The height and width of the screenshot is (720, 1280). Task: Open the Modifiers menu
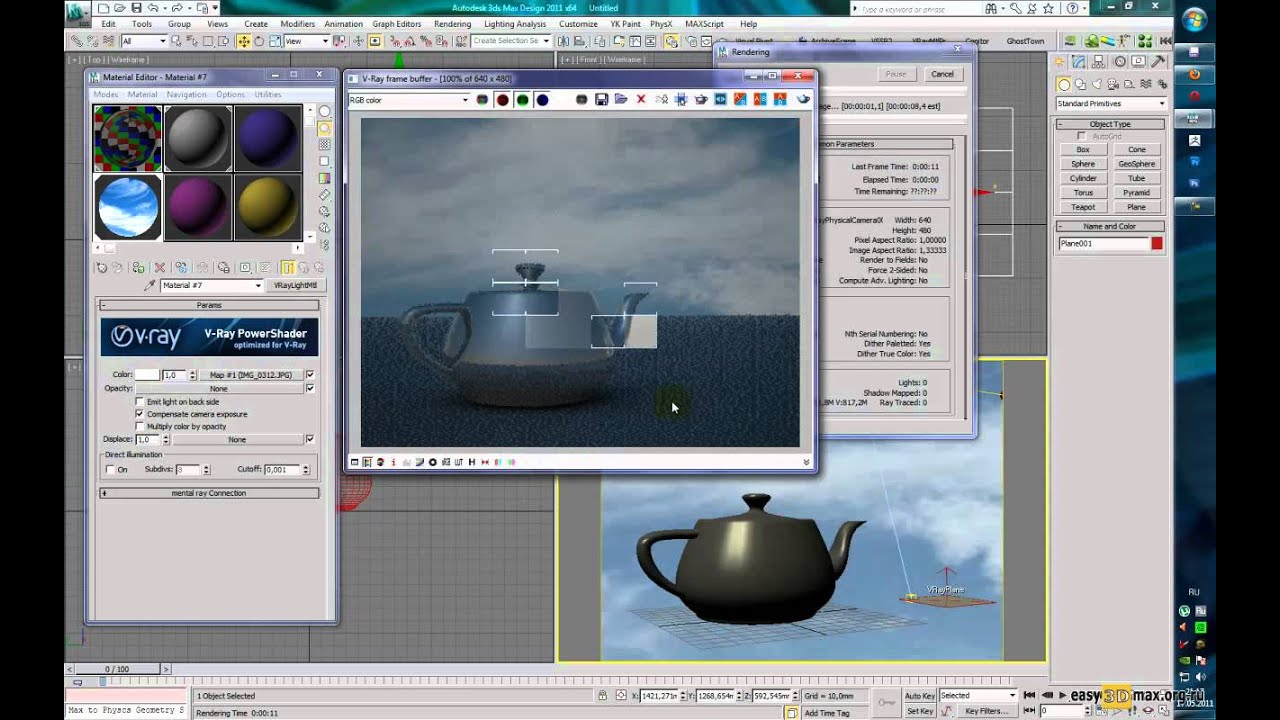point(297,24)
